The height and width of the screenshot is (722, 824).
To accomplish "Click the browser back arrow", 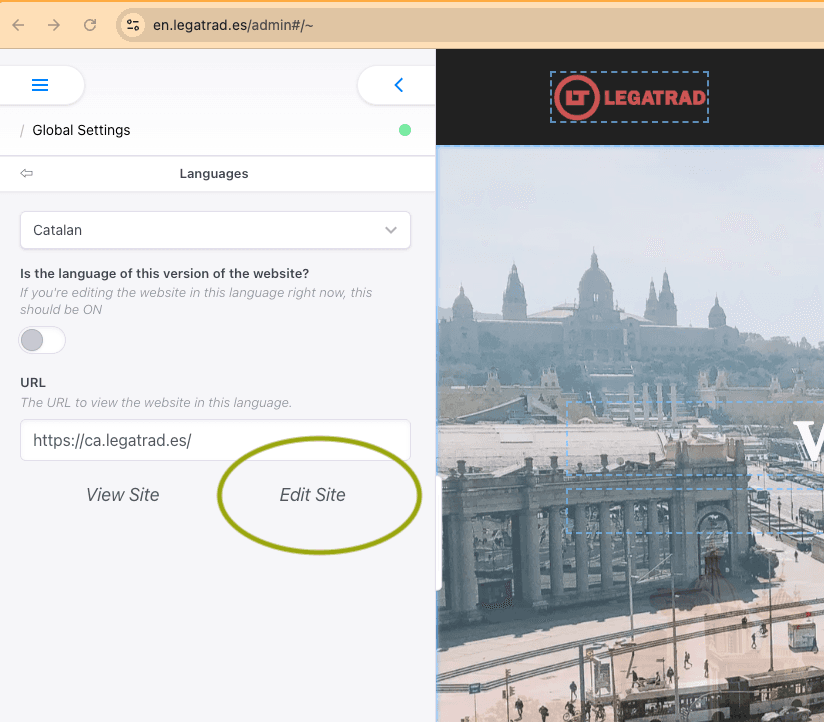I will pos(18,25).
